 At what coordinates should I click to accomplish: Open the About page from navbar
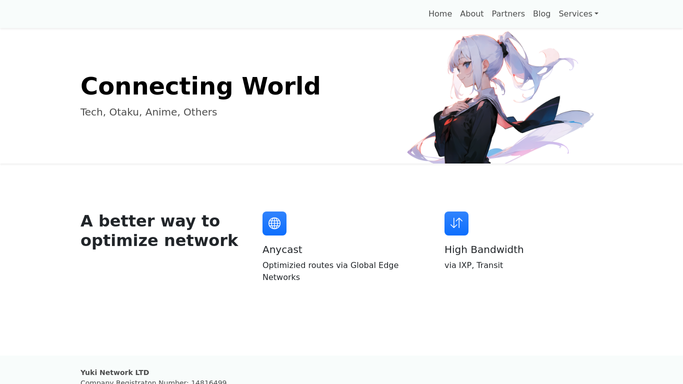[472, 14]
